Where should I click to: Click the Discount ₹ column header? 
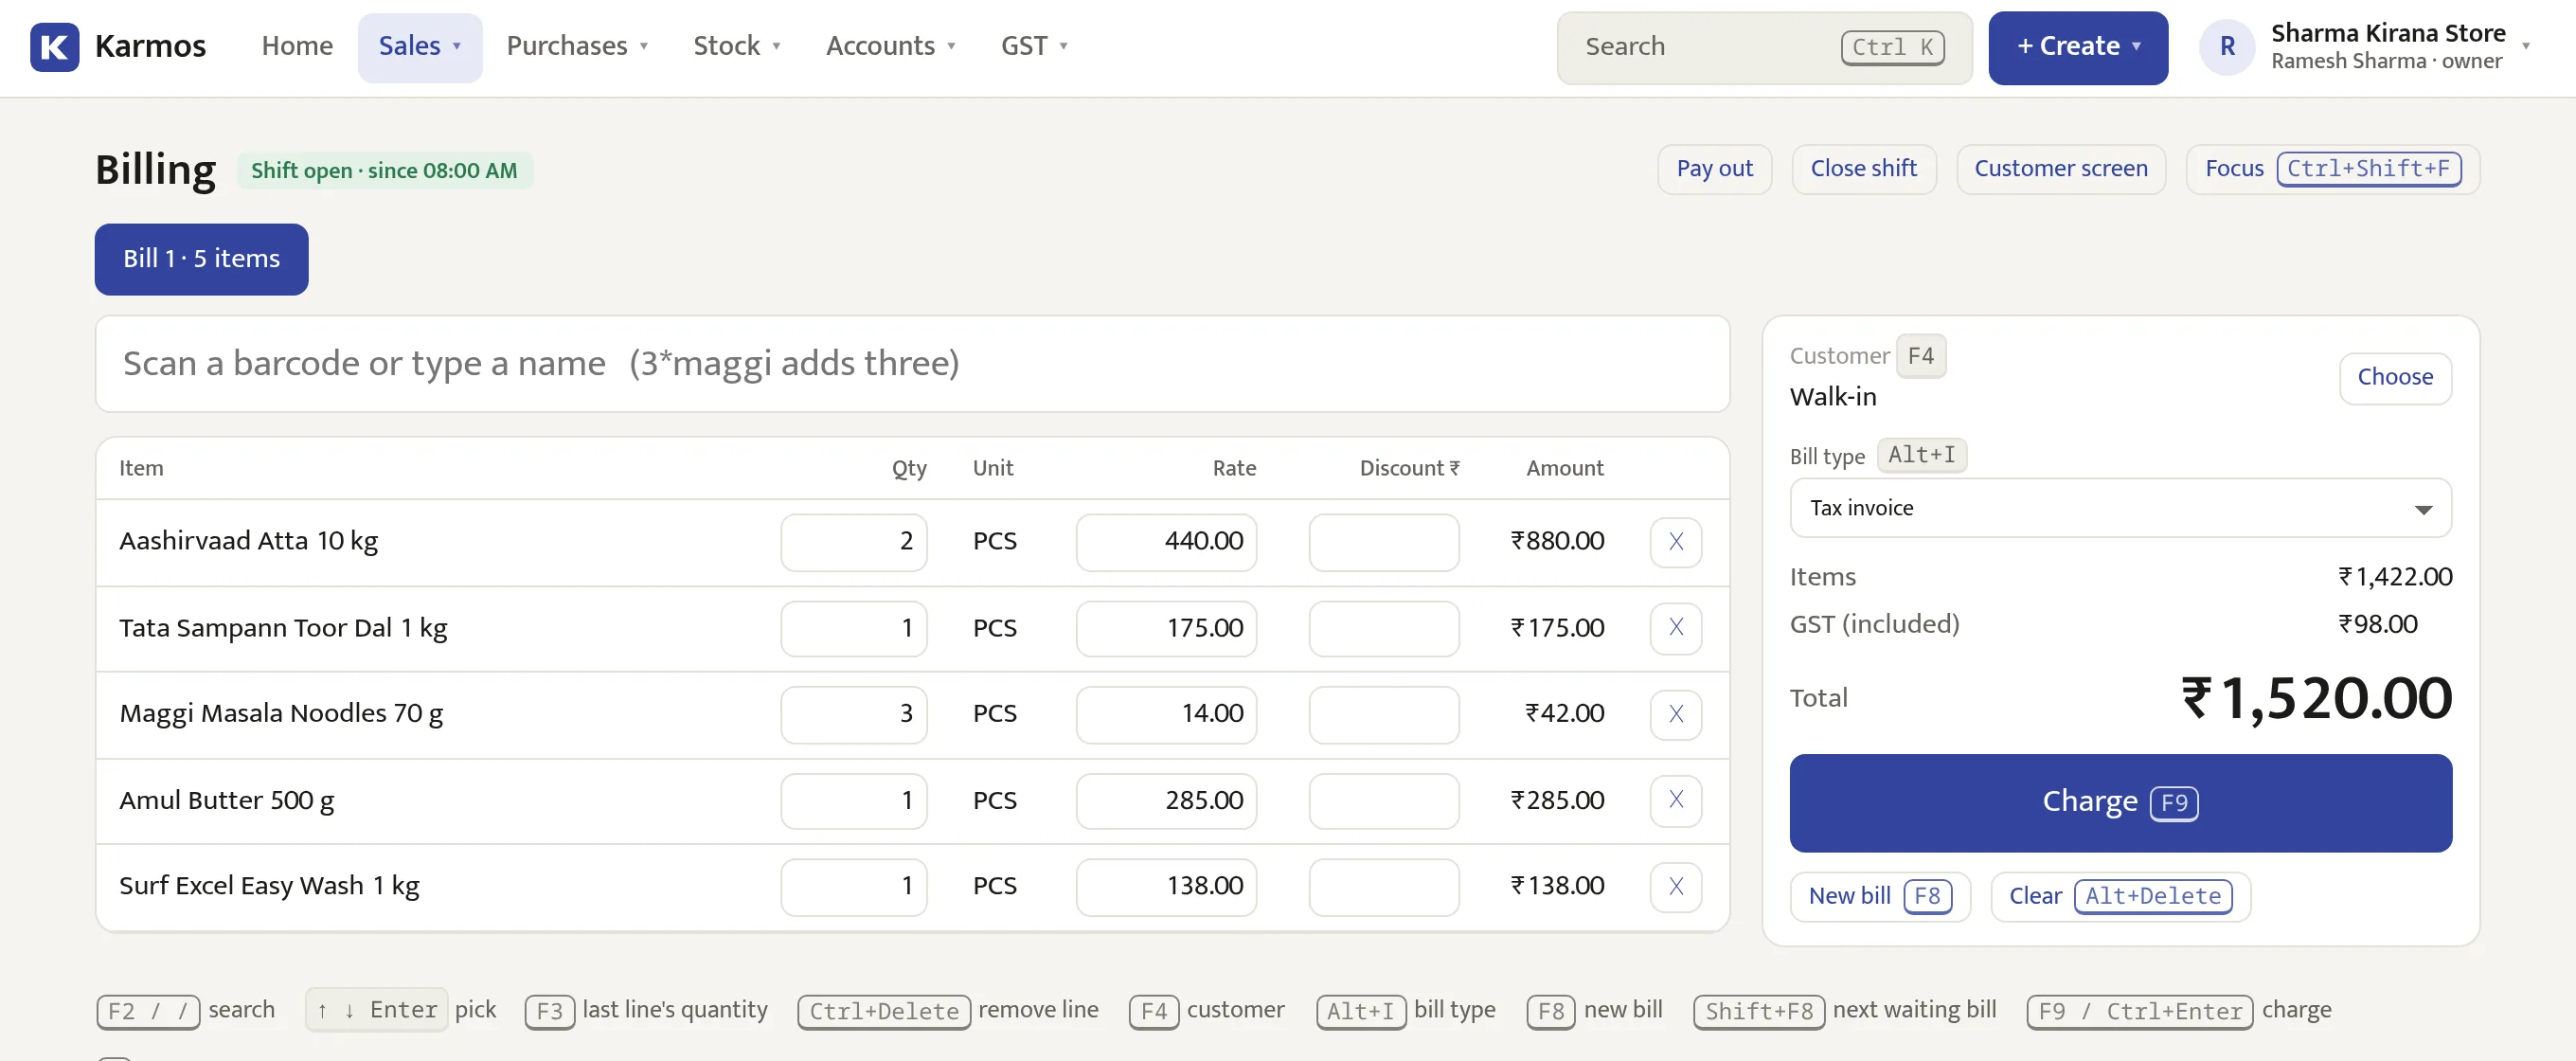pyautogui.click(x=1409, y=468)
